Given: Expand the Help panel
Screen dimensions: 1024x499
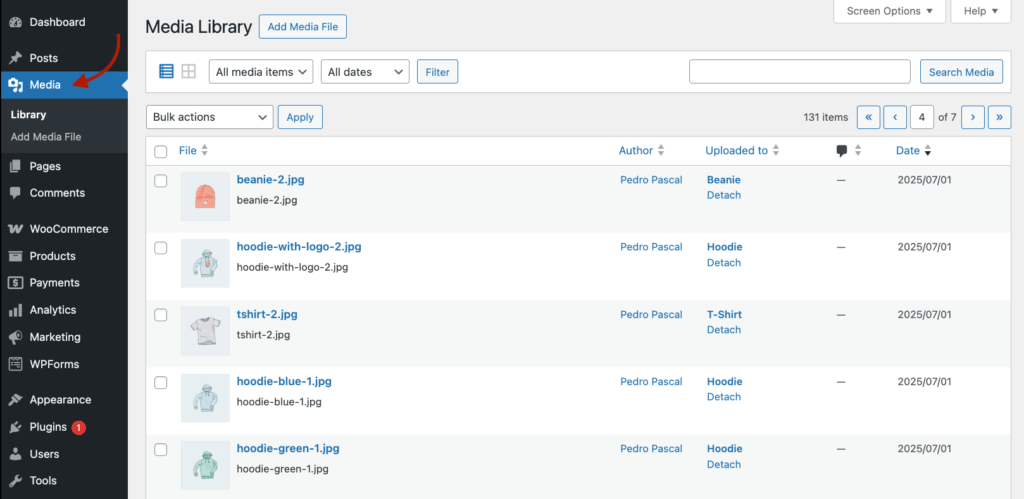Looking at the screenshot, I should (x=981, y=12).
